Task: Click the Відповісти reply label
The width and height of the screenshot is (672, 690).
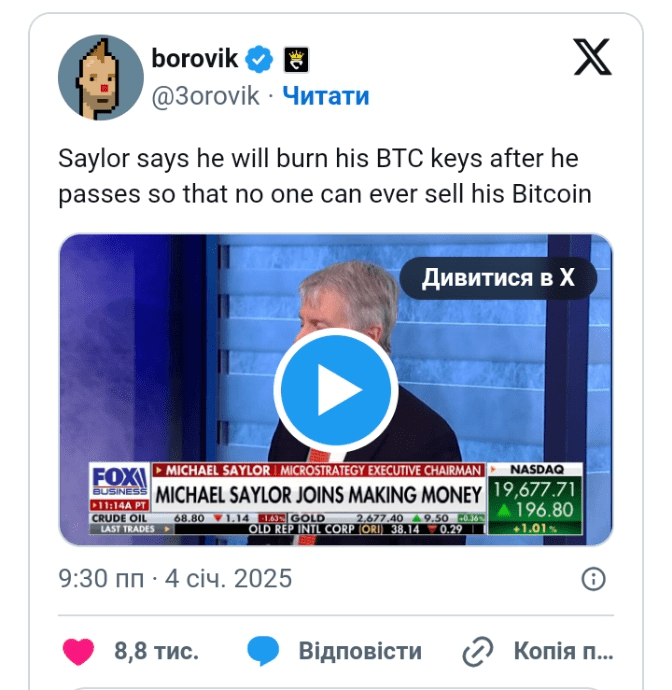Action: (x=360, y=651)
